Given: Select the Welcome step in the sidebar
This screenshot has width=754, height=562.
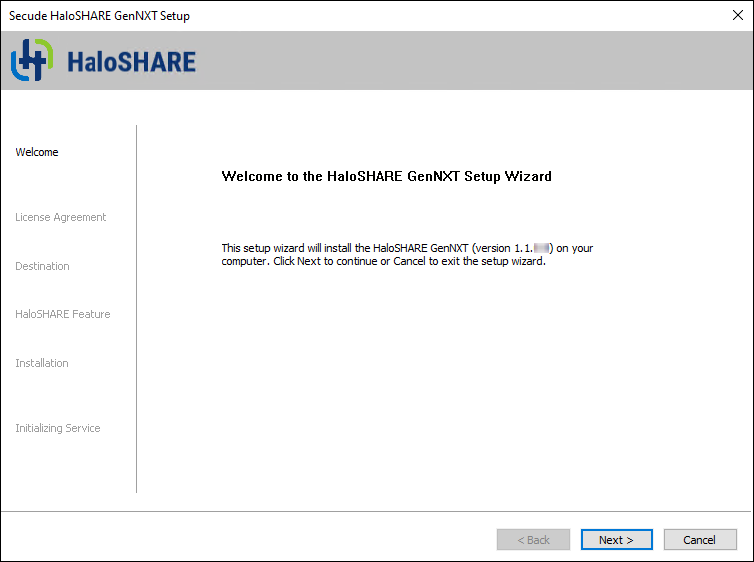Looking at the screenshot, I should click(x=37, y=152).
